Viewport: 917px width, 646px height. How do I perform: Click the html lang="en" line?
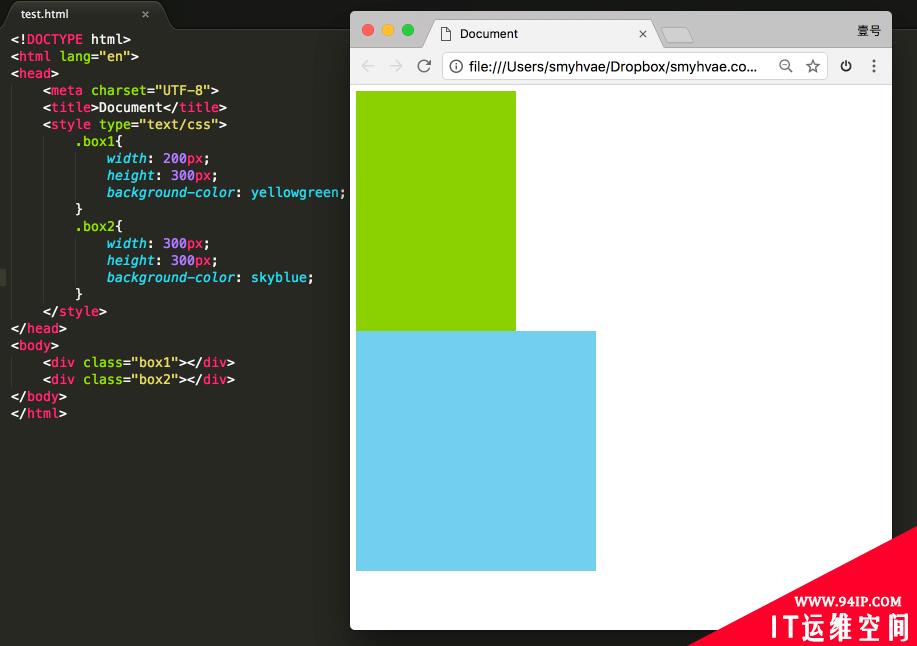click(x=75, y=56)
